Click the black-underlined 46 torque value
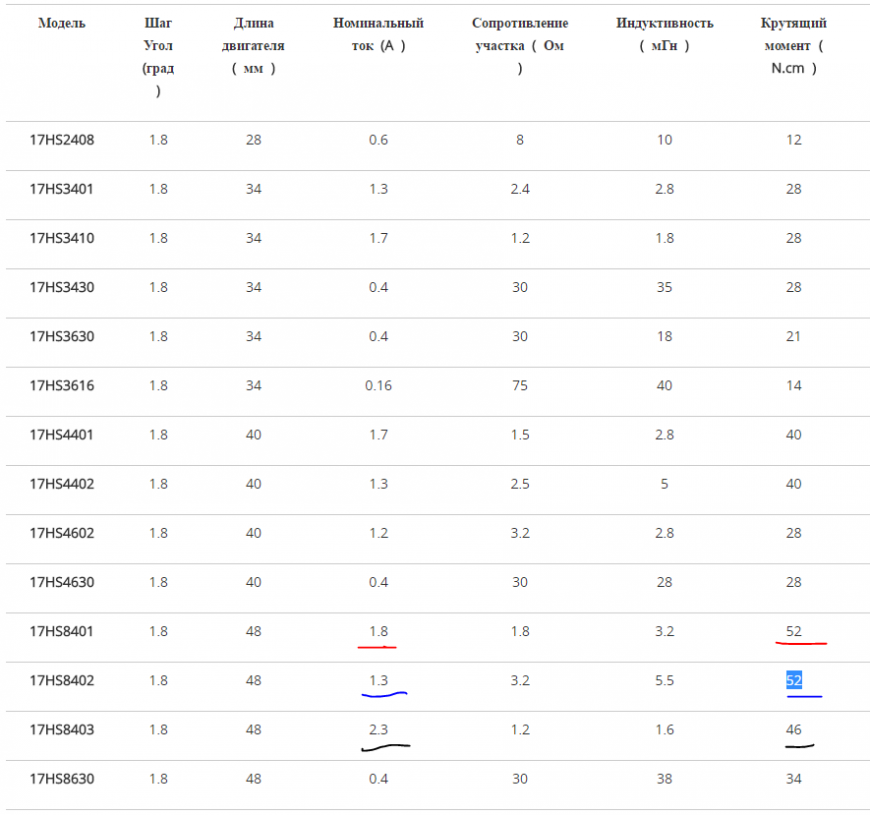870x815 pixels. (794, 729)
